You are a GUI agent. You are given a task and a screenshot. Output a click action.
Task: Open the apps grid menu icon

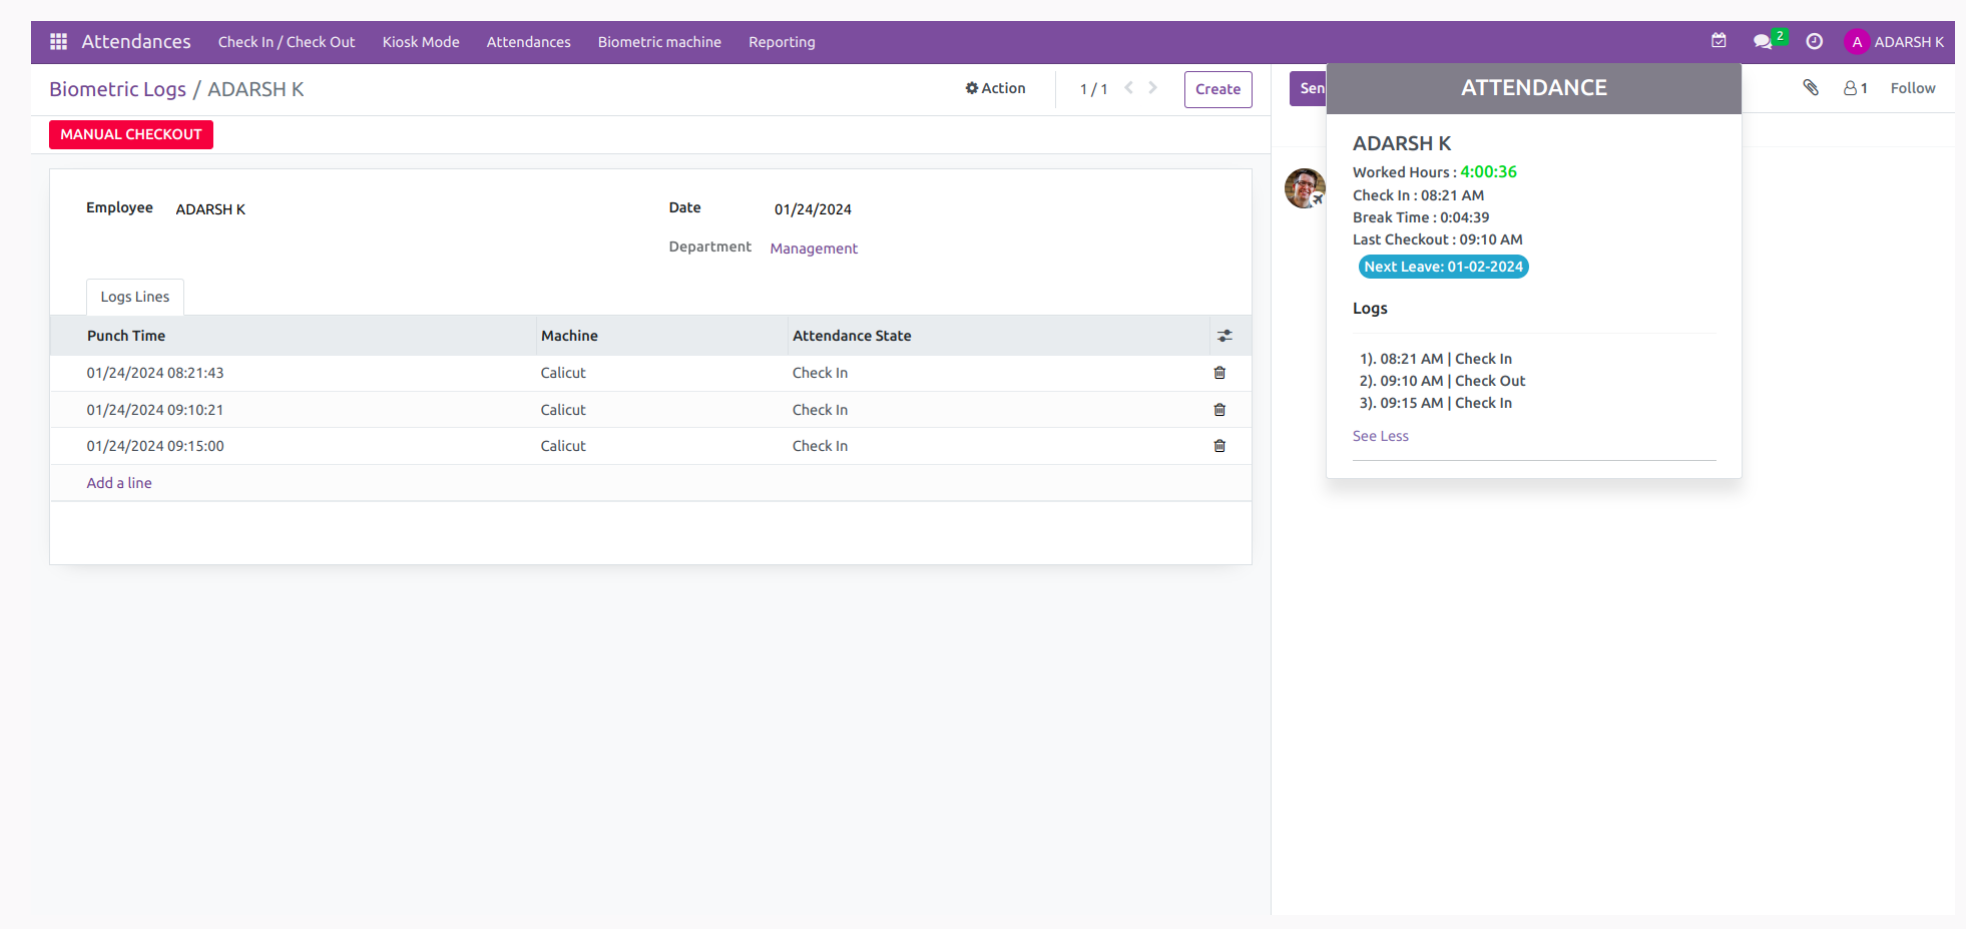58,42
